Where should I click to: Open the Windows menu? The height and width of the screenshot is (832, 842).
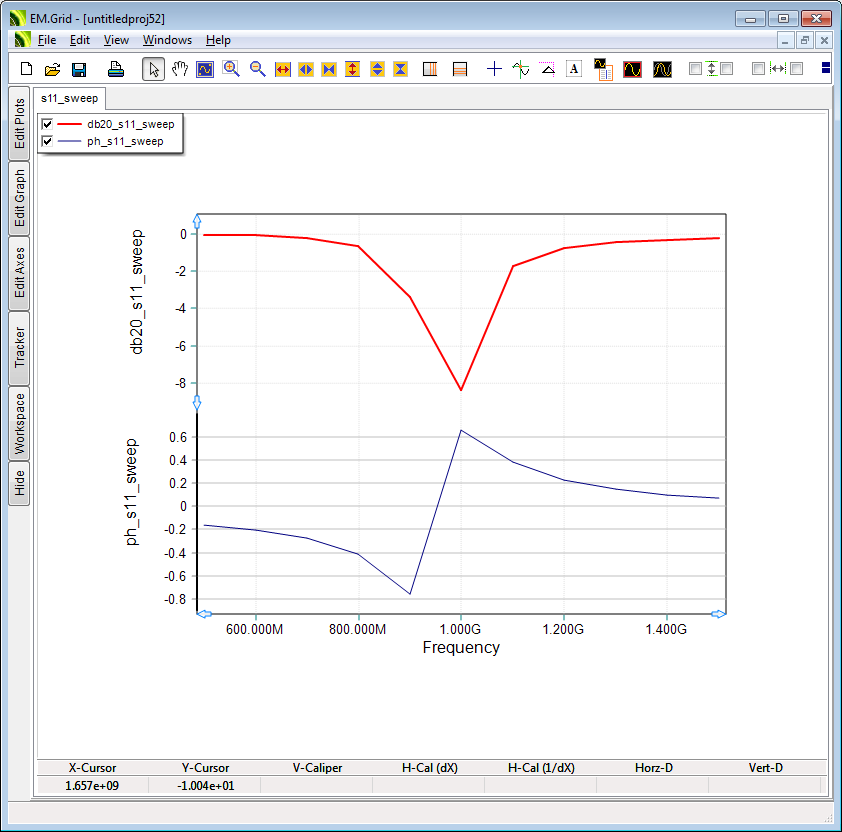point(167,40)
